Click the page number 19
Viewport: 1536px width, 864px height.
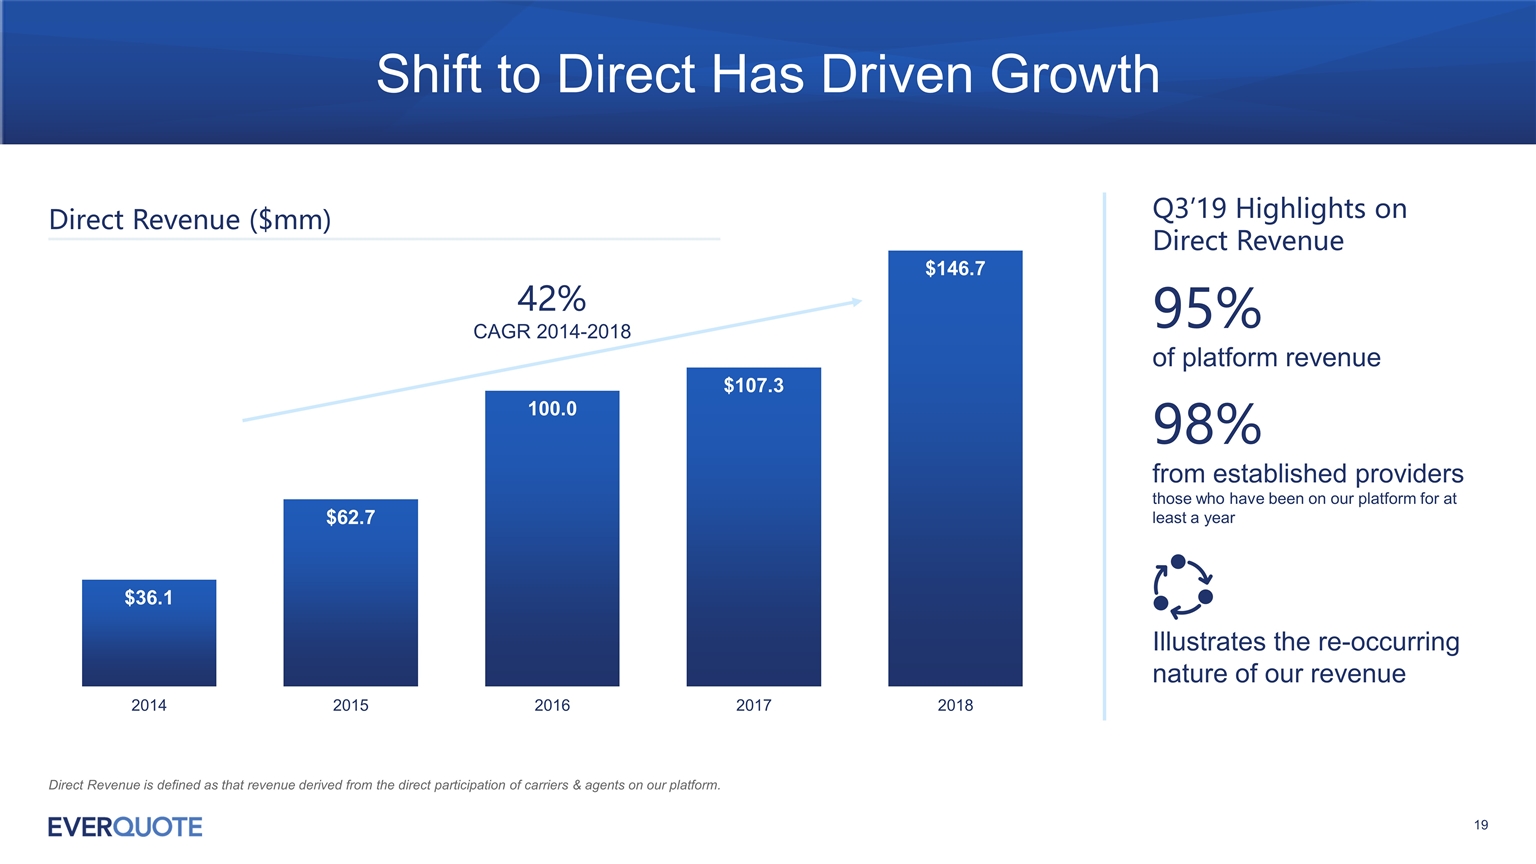1481,825
